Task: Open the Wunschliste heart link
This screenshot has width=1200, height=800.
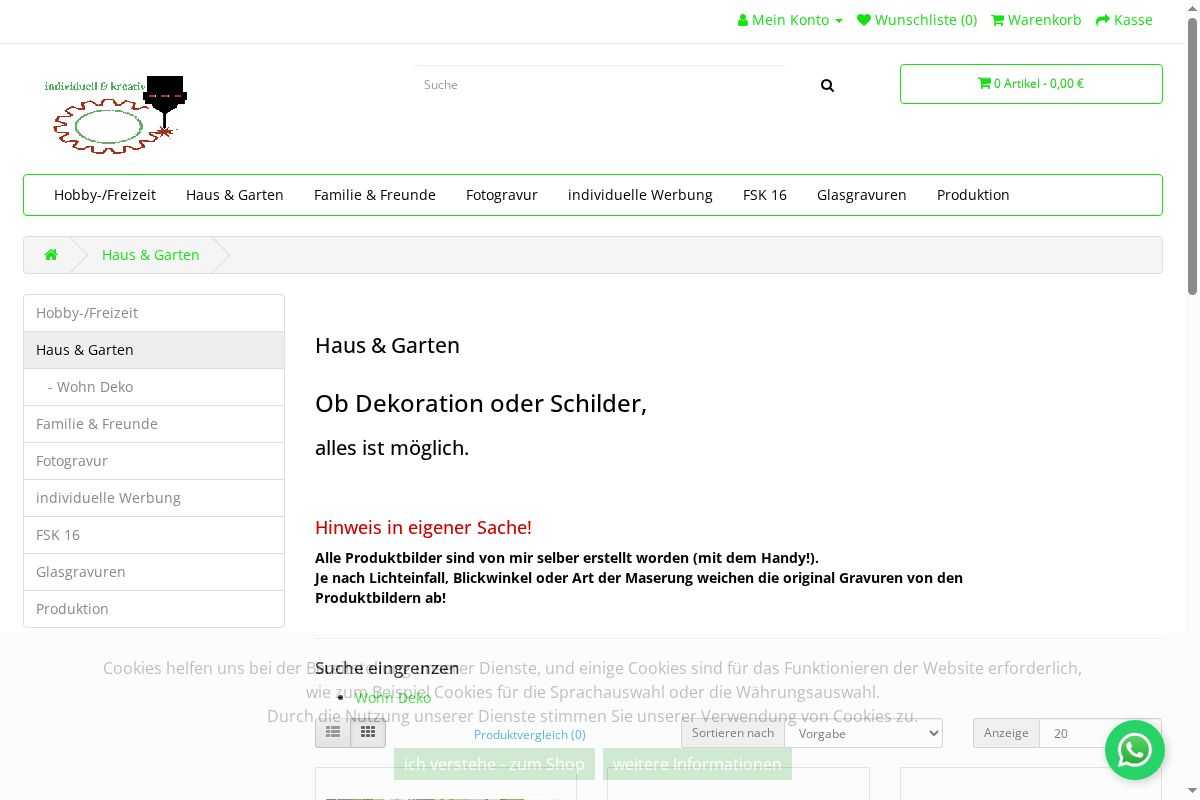Action: [x=917, y=20]
